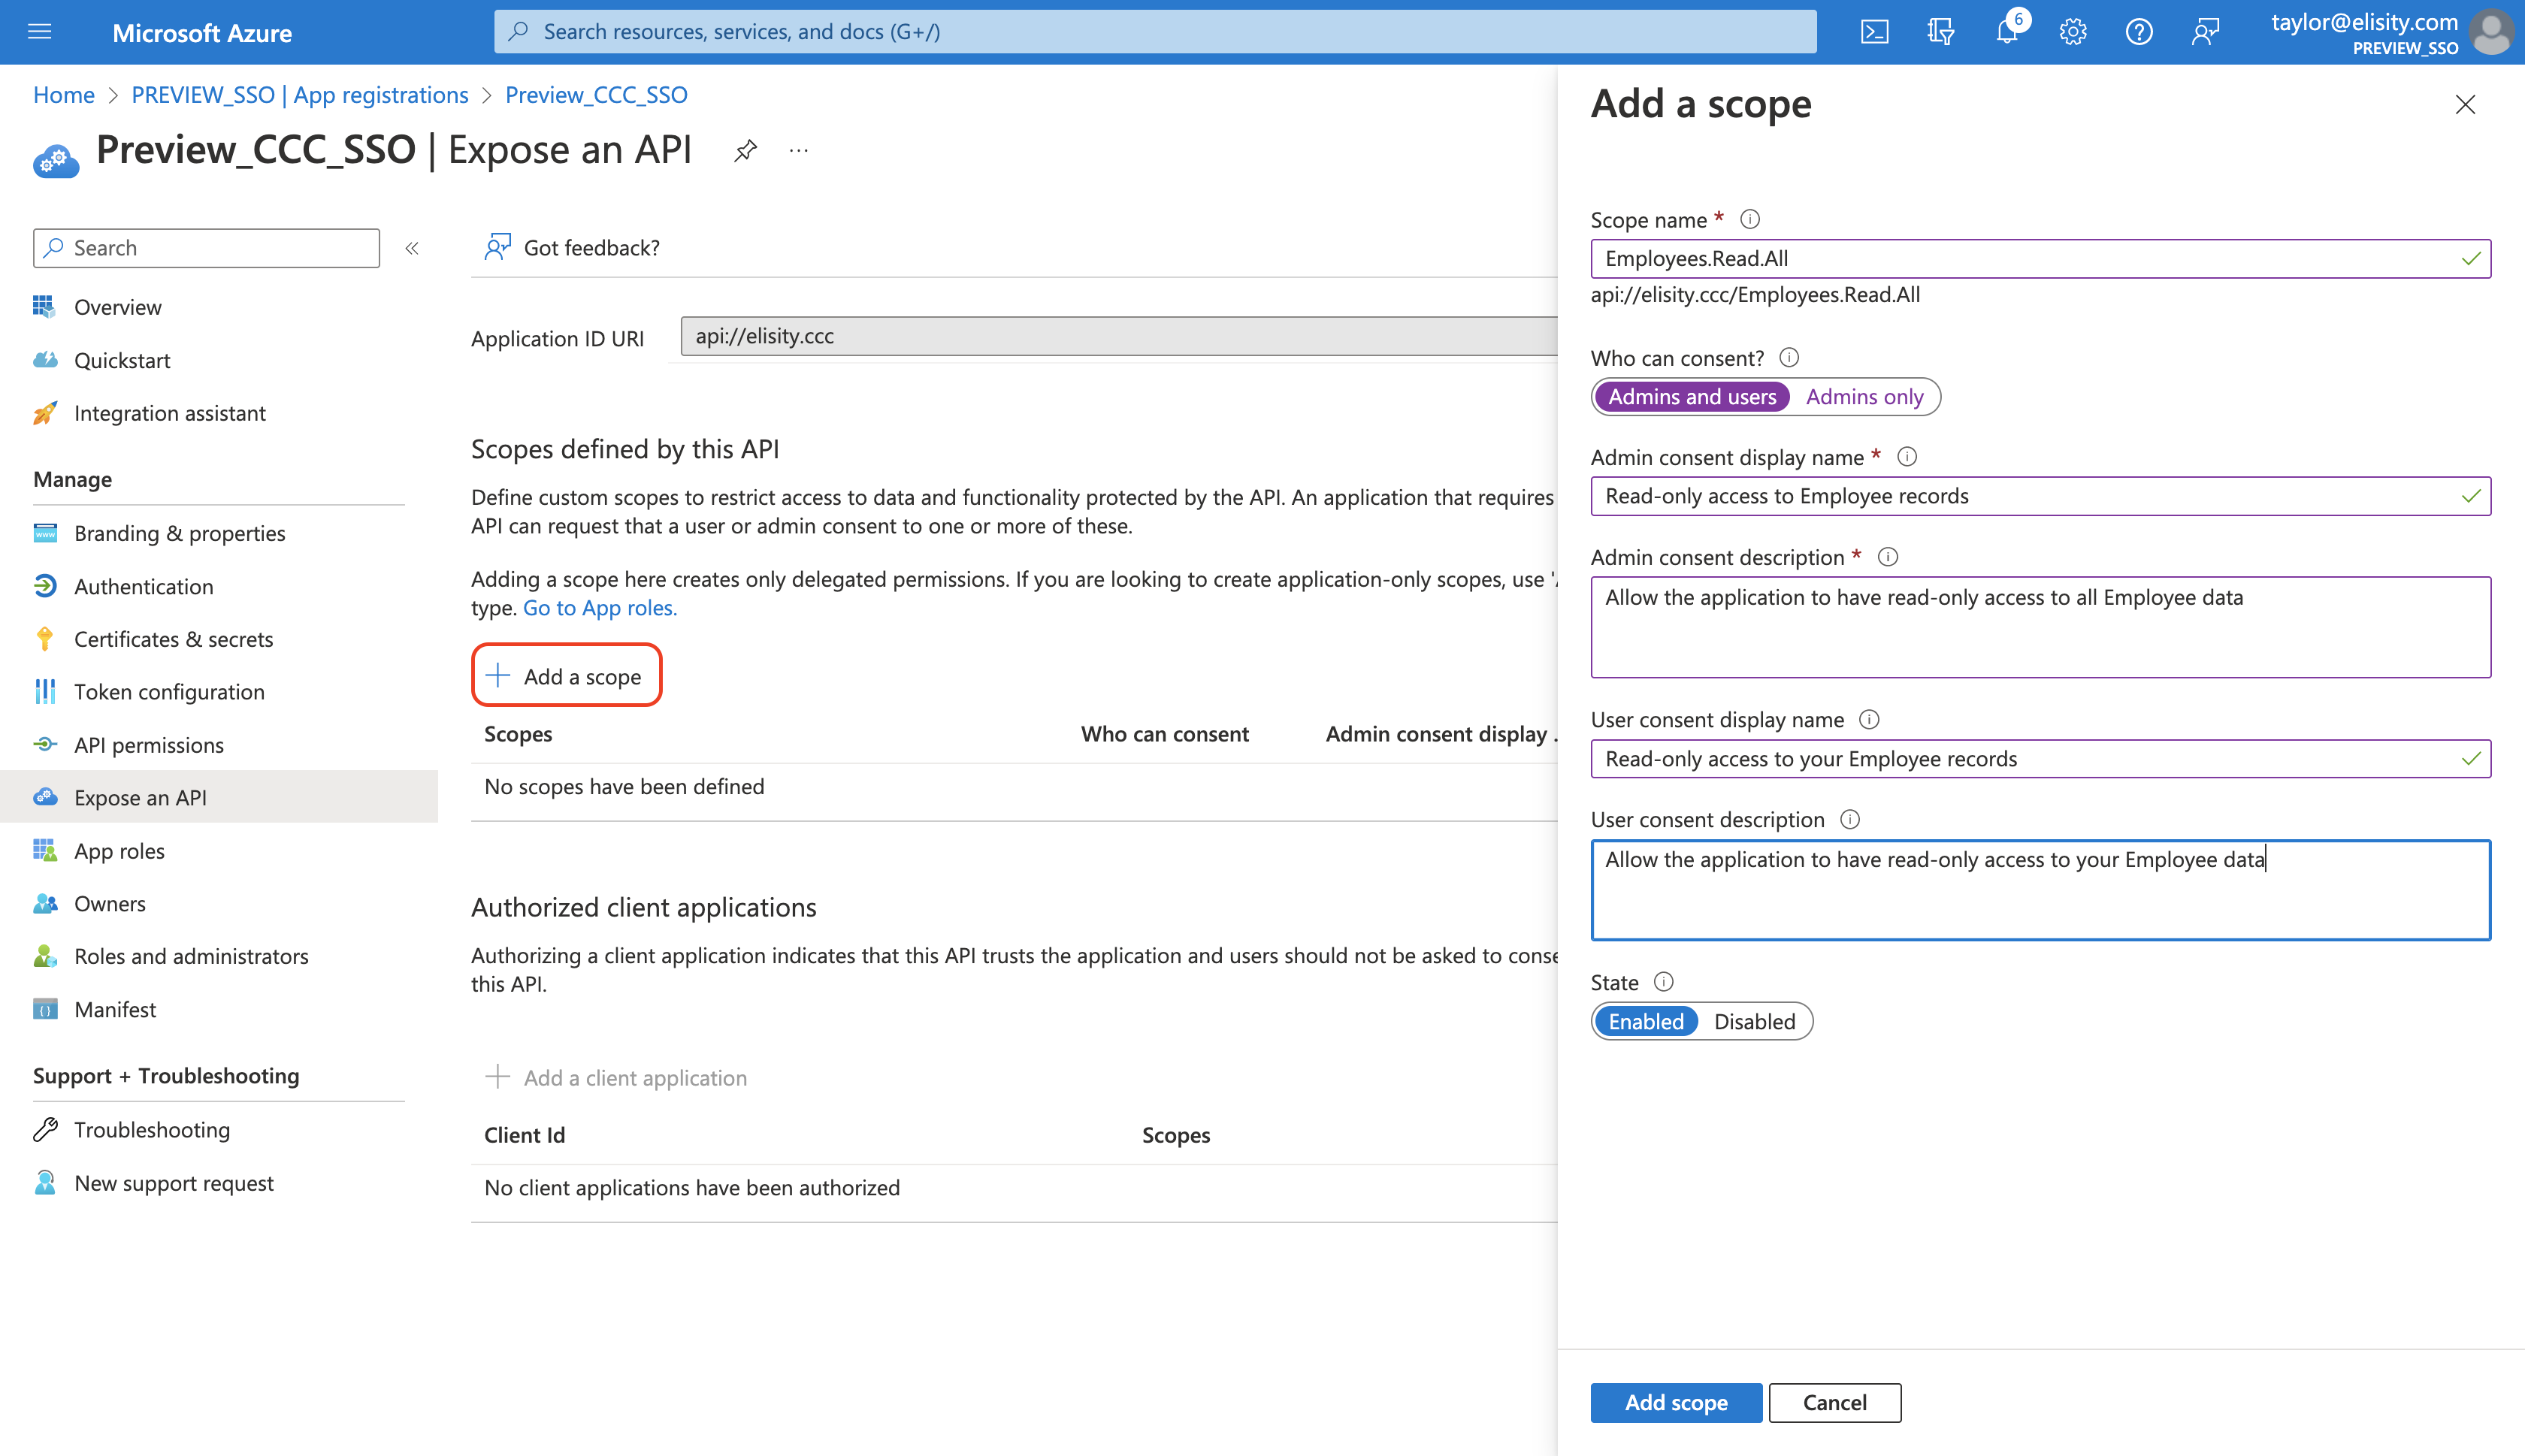Screen dimensions: 2525x1456
Task: Collapse the left navigation pane
Action: coord(412,248)
